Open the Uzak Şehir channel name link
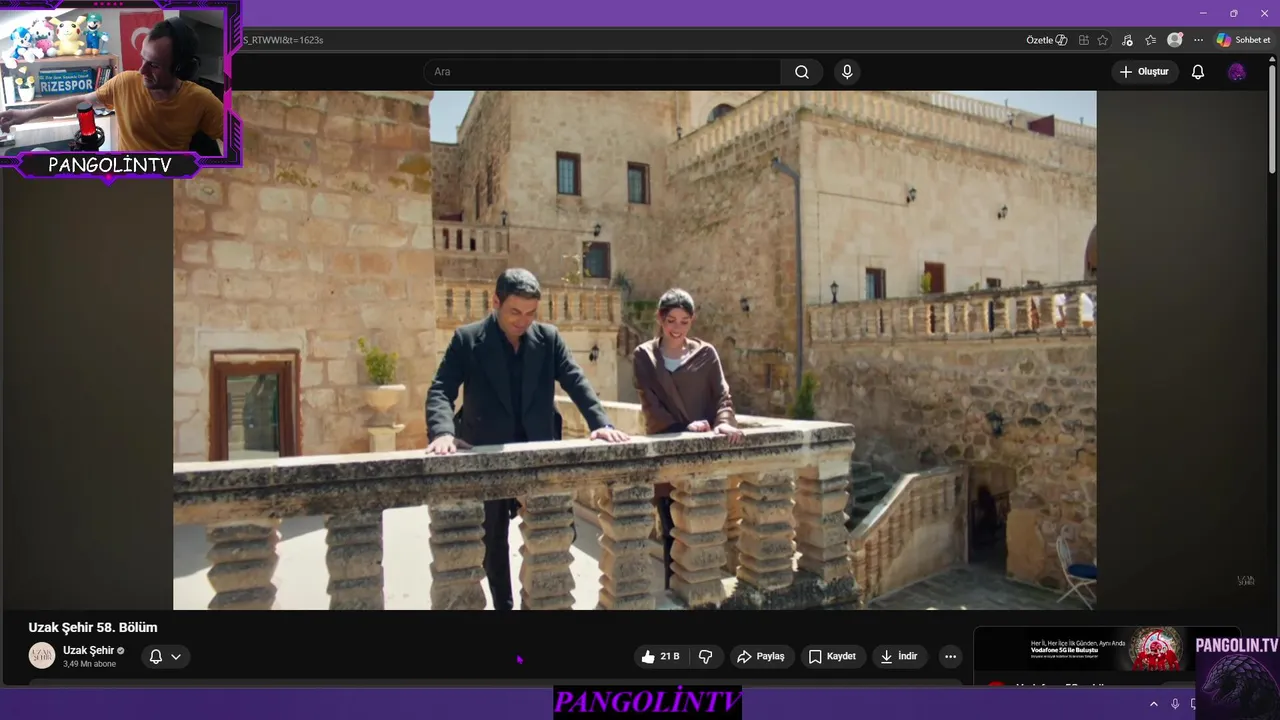This screenshot has width=1280, height=720. click(89, 650)
